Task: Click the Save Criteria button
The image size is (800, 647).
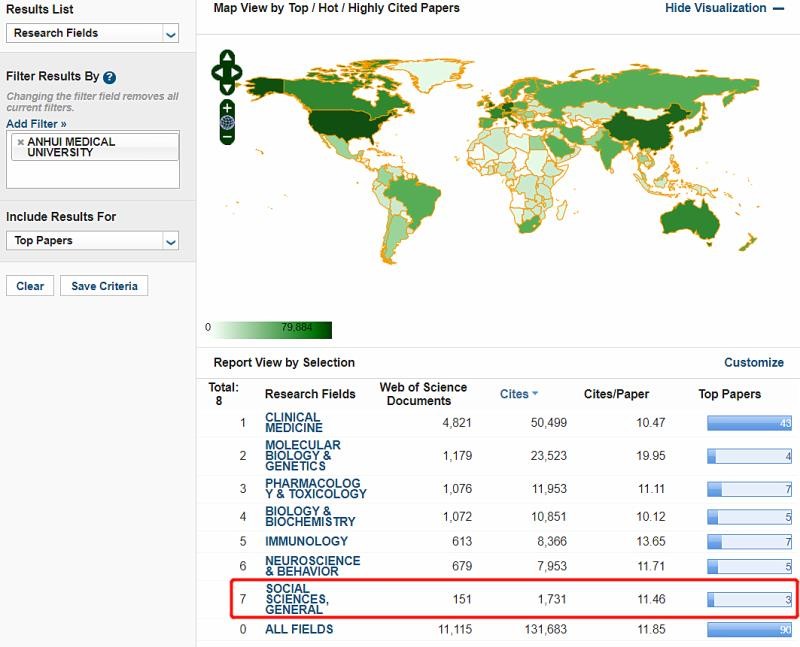Action: (x=104, y=286)
